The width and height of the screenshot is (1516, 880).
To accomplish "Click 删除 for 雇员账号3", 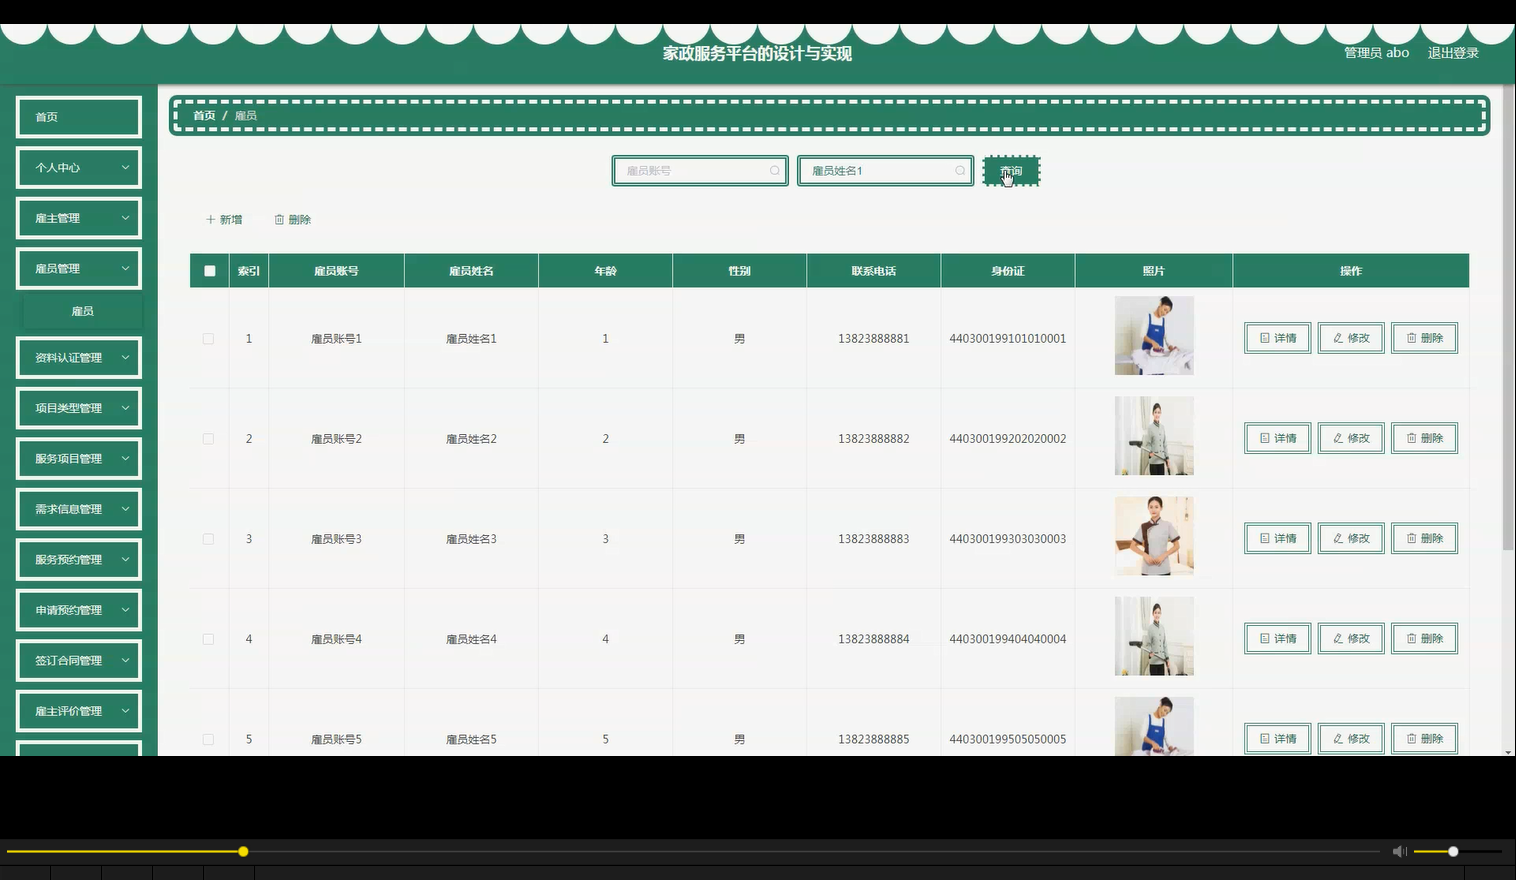I will 1424,538.
